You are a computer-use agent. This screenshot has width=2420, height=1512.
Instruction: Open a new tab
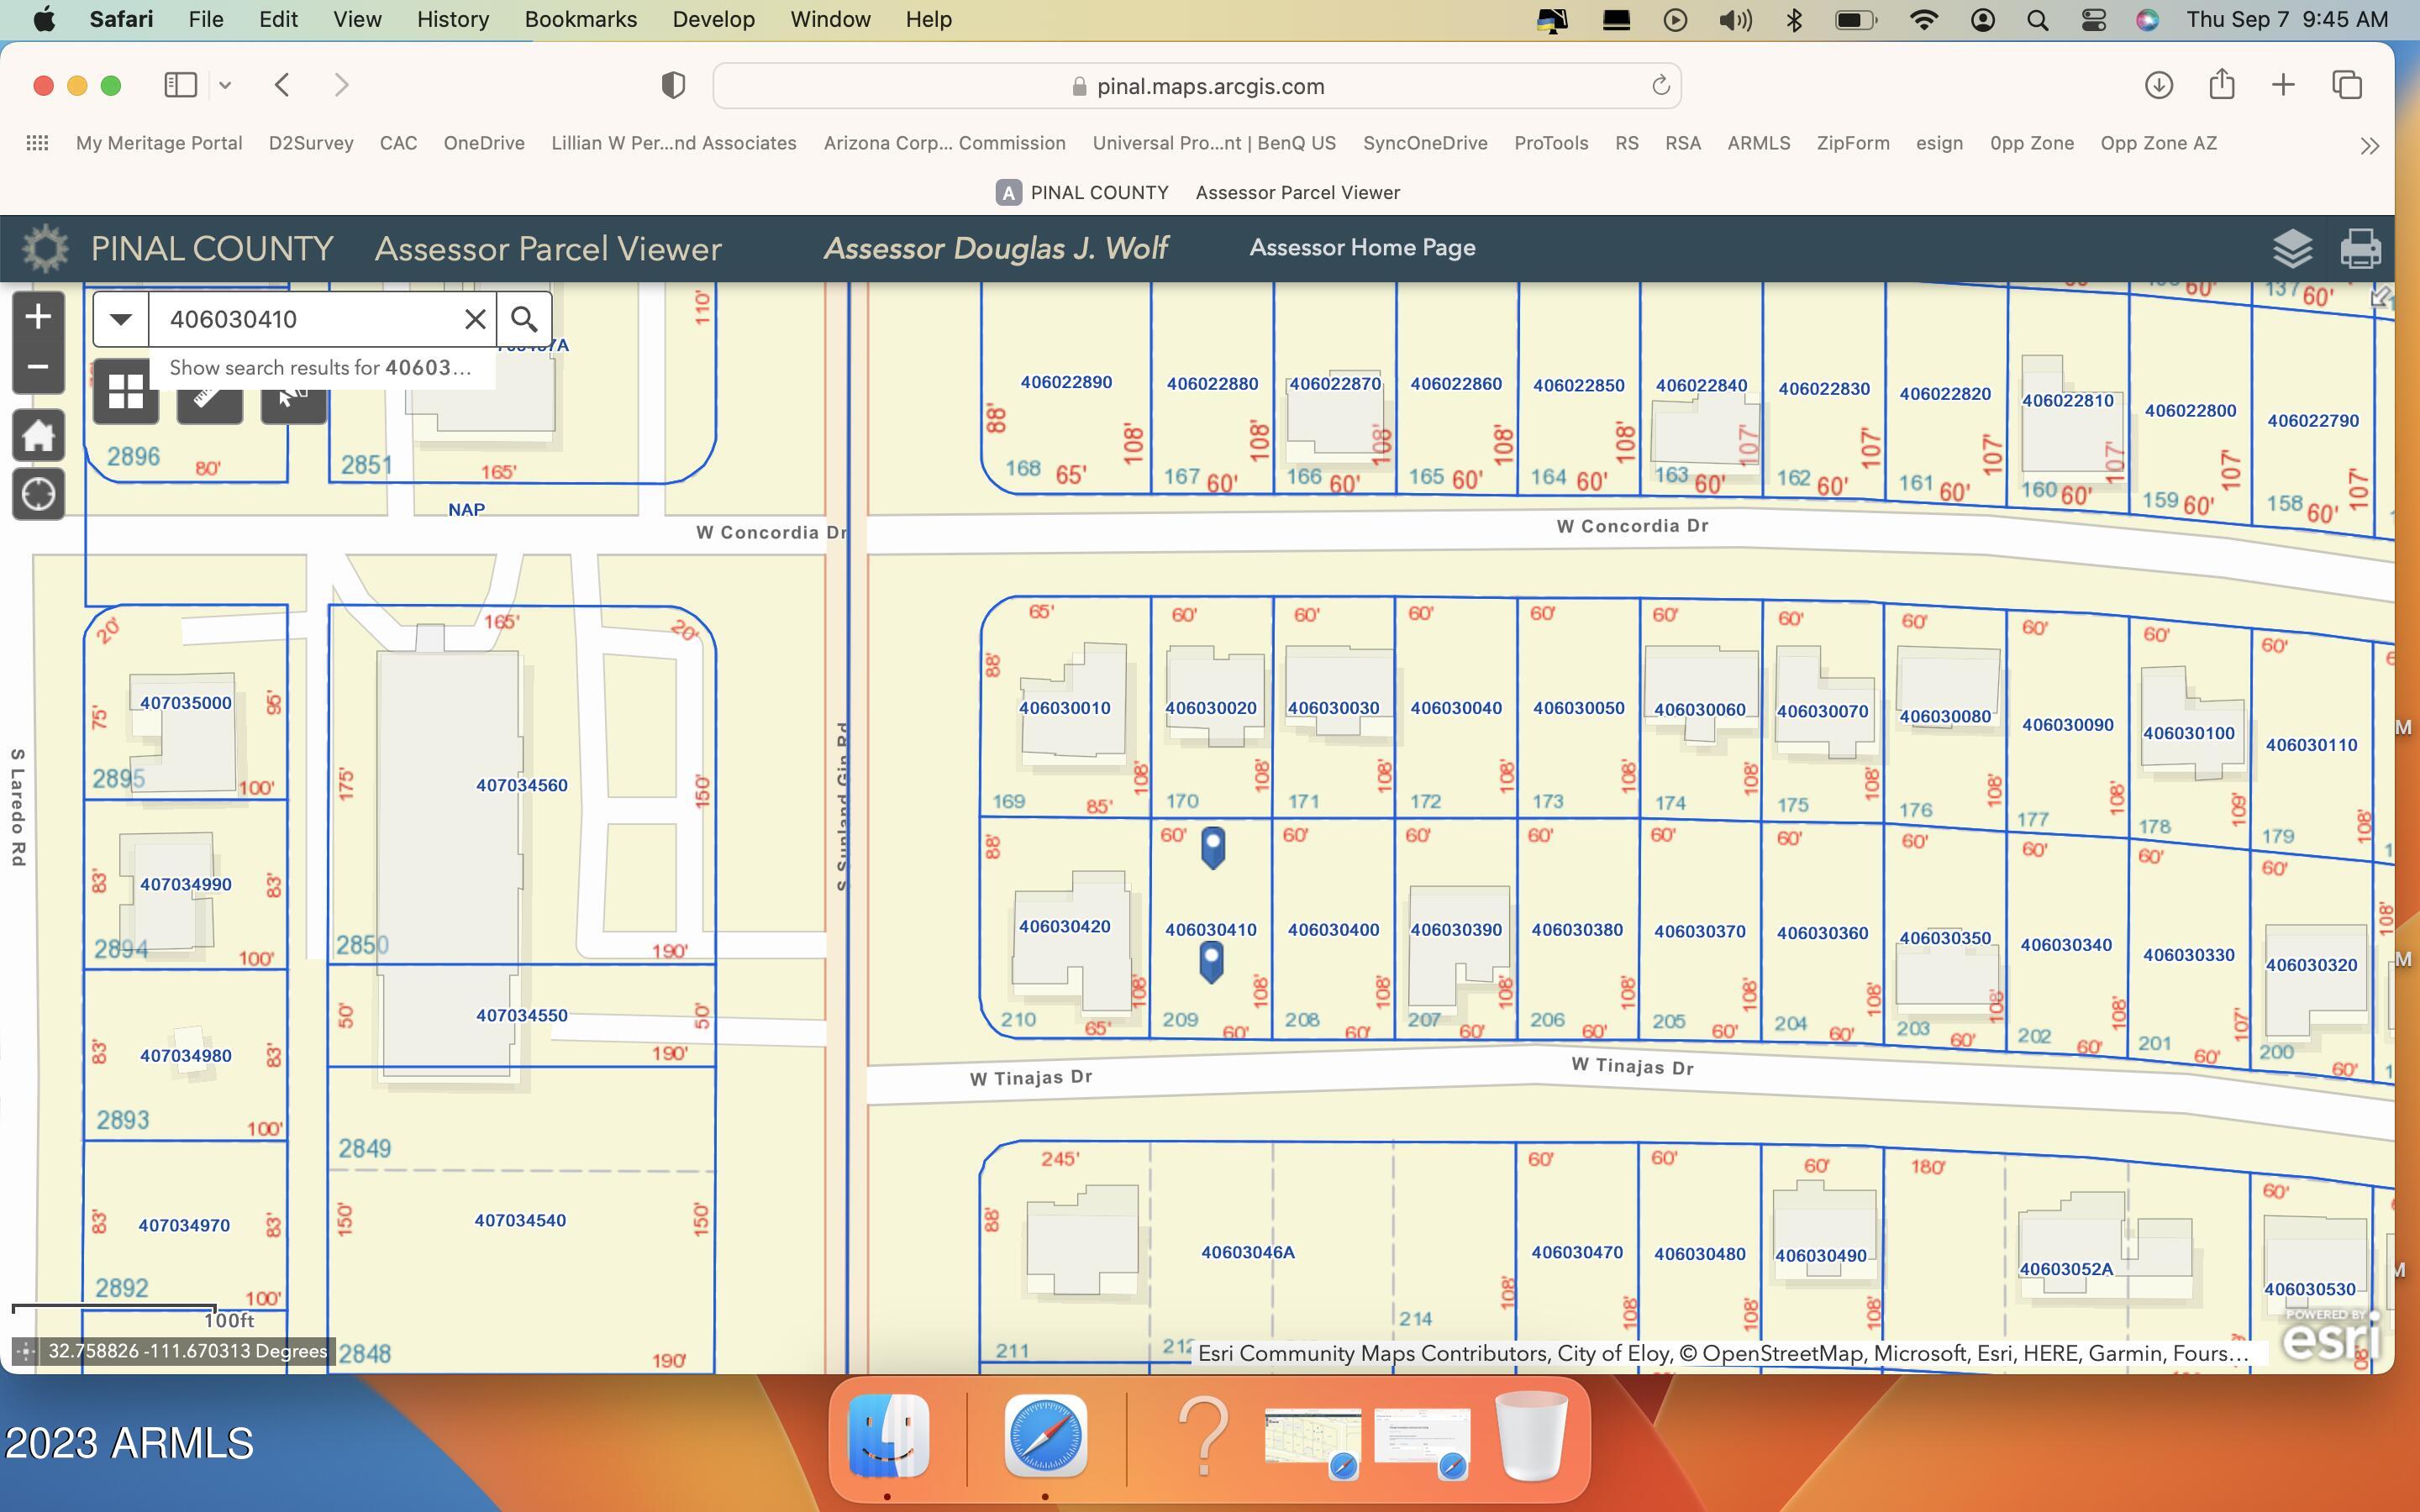(2283, 85)
